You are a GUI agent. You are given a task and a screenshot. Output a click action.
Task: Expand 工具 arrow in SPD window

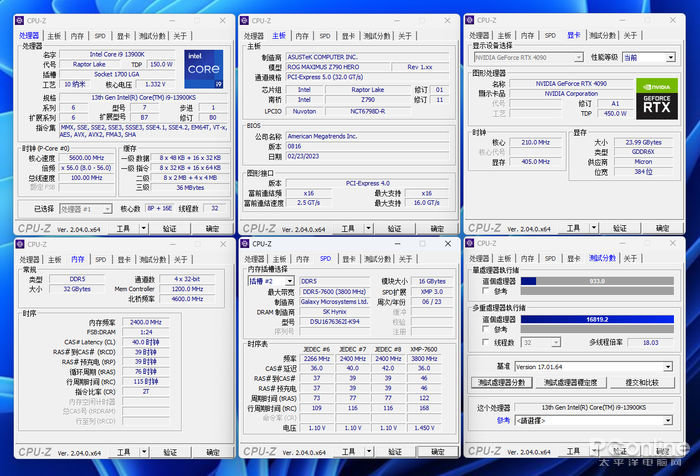[369, 451]
